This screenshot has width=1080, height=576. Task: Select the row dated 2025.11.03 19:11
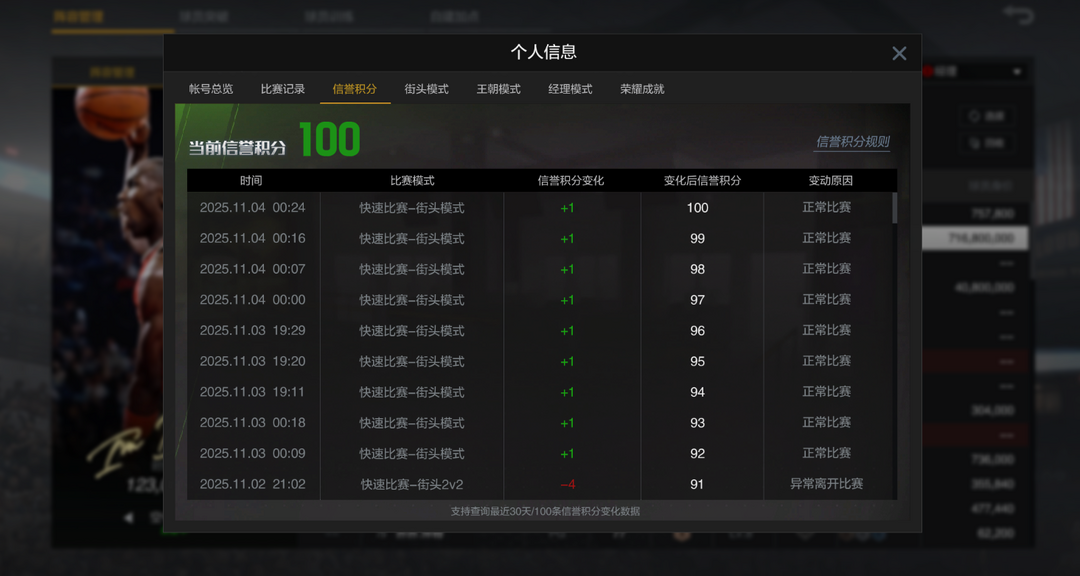[x=540, y=391]
